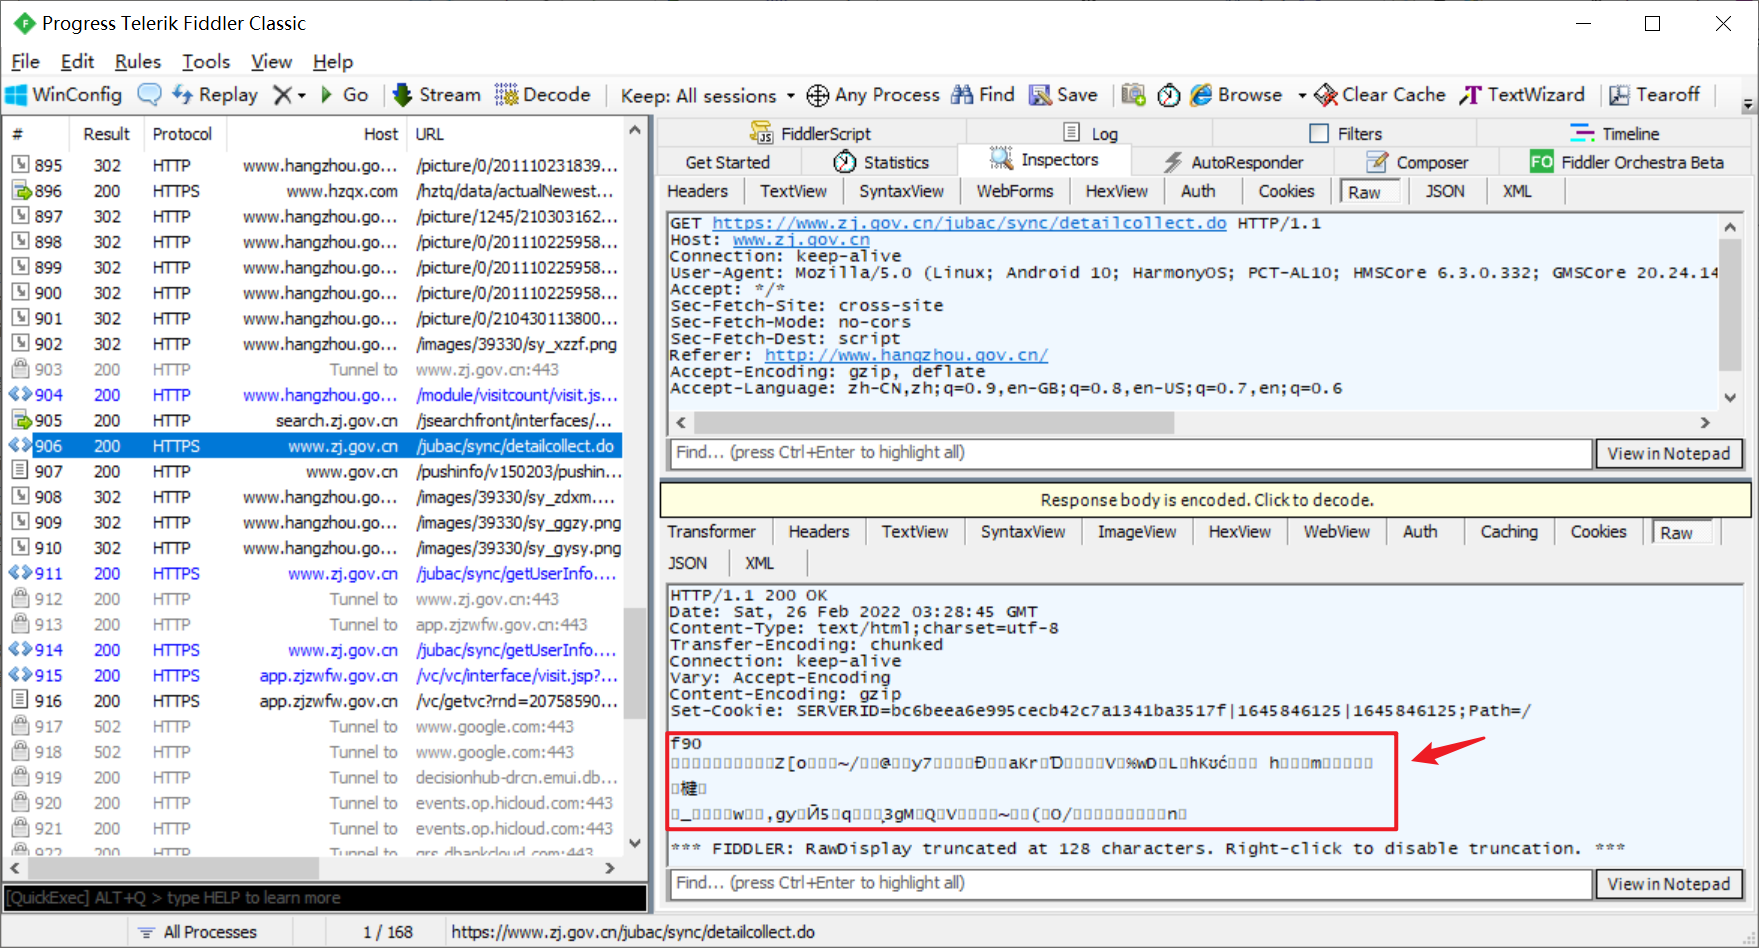1759x948 pixels.
Task: Select request Cookies inspector tab
Action: [x=1286, y=191]
